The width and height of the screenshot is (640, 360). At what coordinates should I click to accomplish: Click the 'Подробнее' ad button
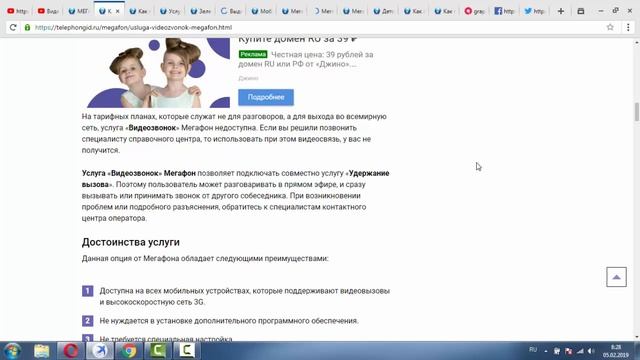[x=266, y=97]
